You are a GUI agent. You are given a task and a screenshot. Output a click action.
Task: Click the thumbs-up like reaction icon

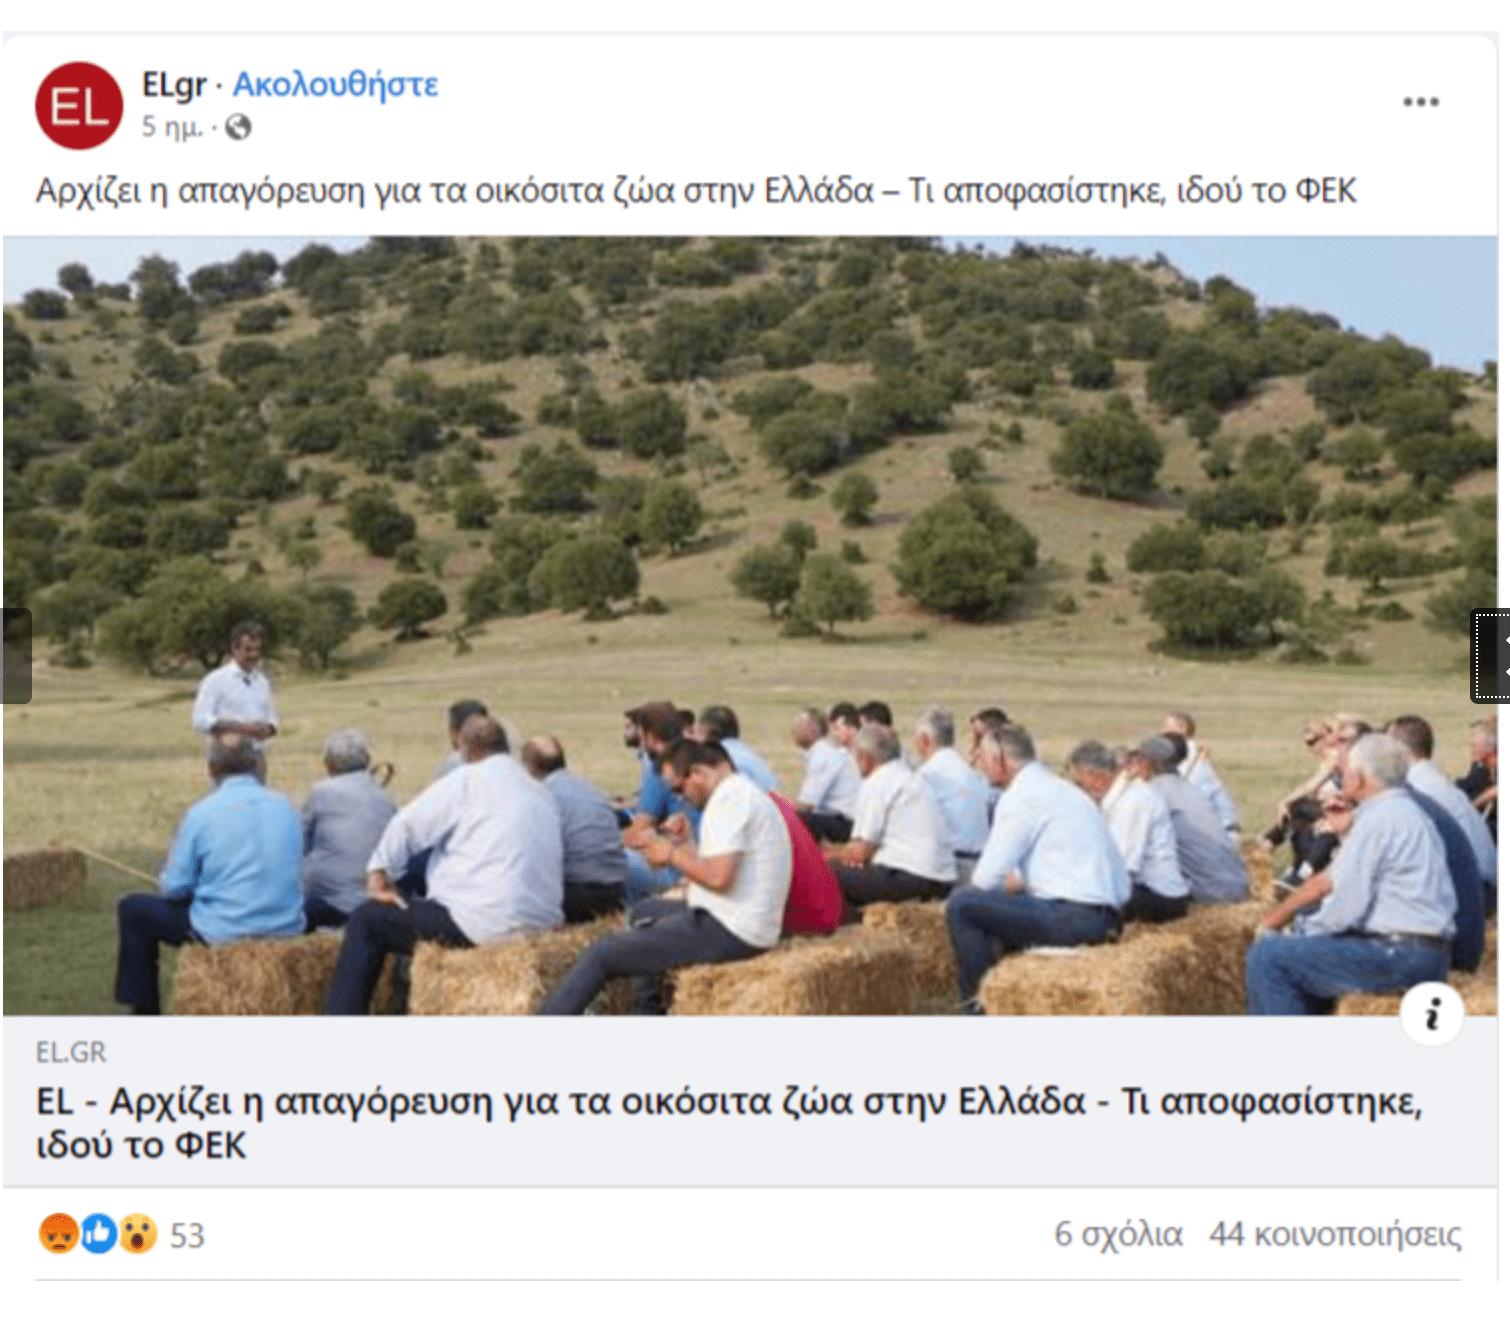pyautogui.click(x=98, y=1234)
